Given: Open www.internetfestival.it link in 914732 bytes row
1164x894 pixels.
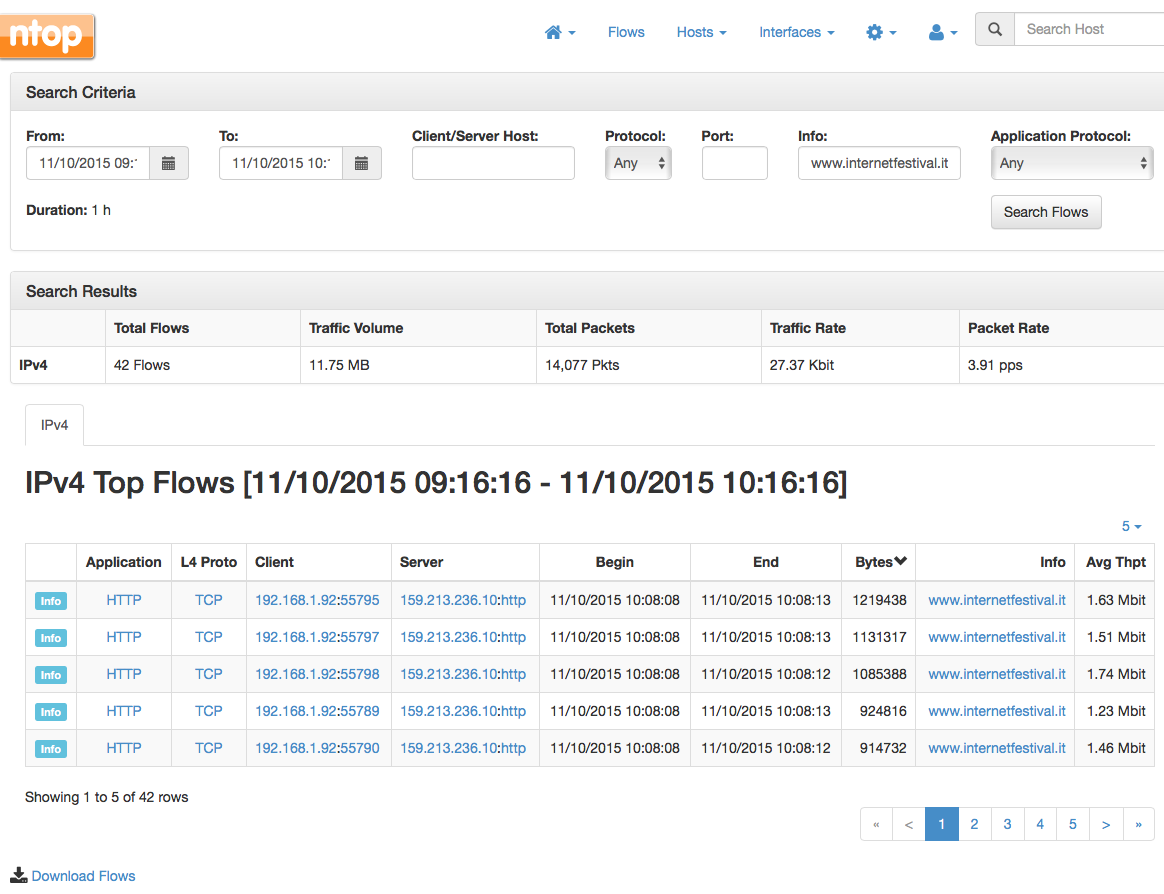Looking at the screenshot, I should pos(997,748).
